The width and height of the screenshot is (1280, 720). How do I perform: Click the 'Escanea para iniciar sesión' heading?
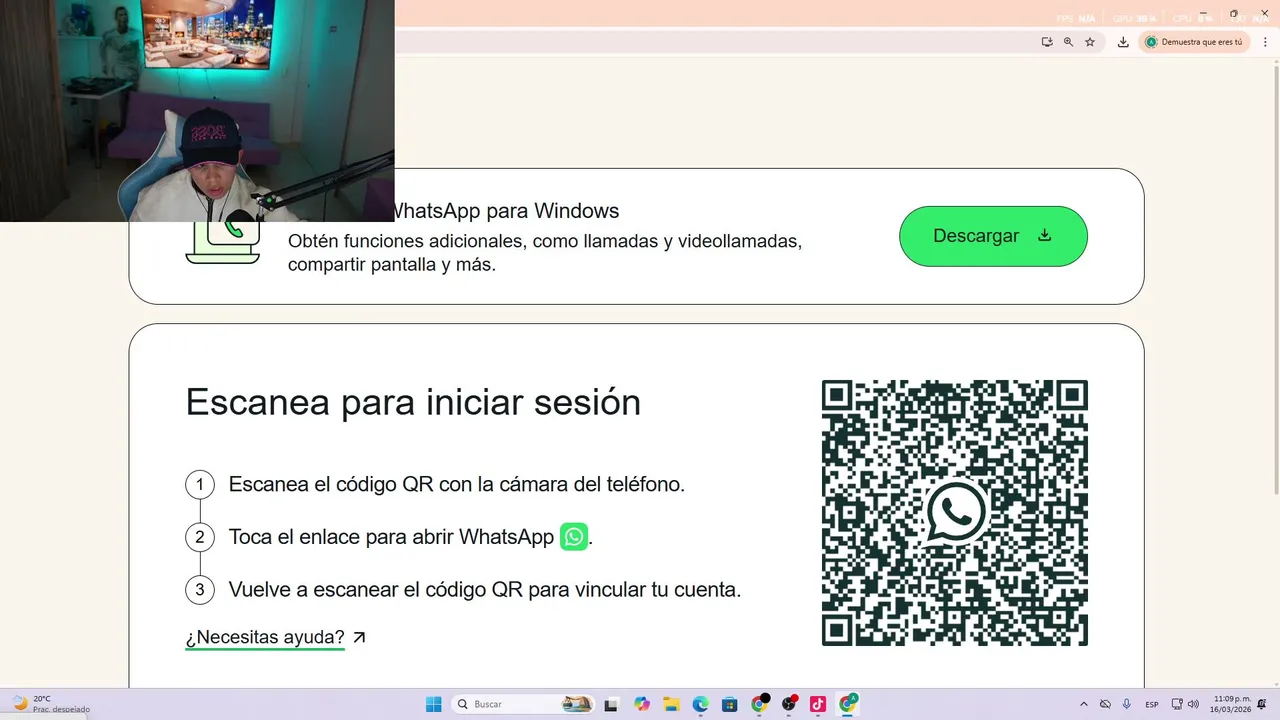pos(413,402)
